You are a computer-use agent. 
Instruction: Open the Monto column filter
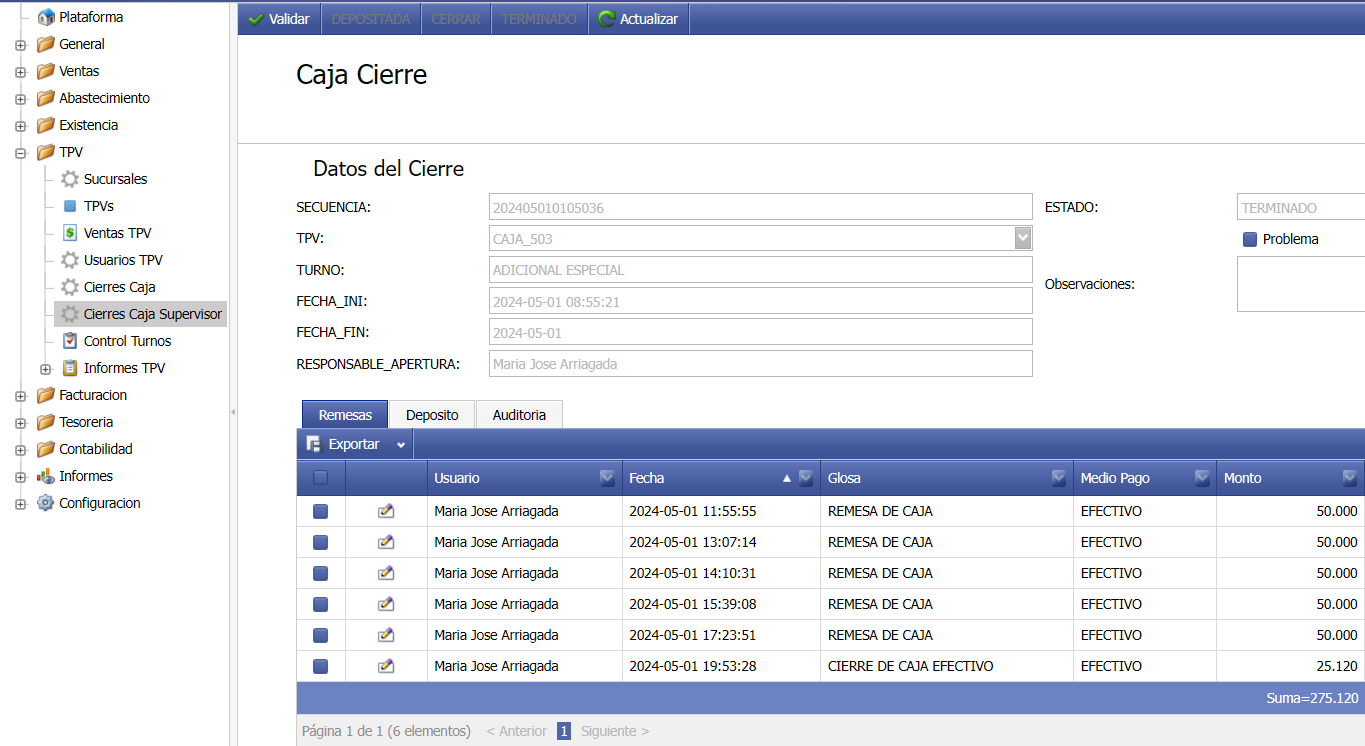click(1350, 478)
